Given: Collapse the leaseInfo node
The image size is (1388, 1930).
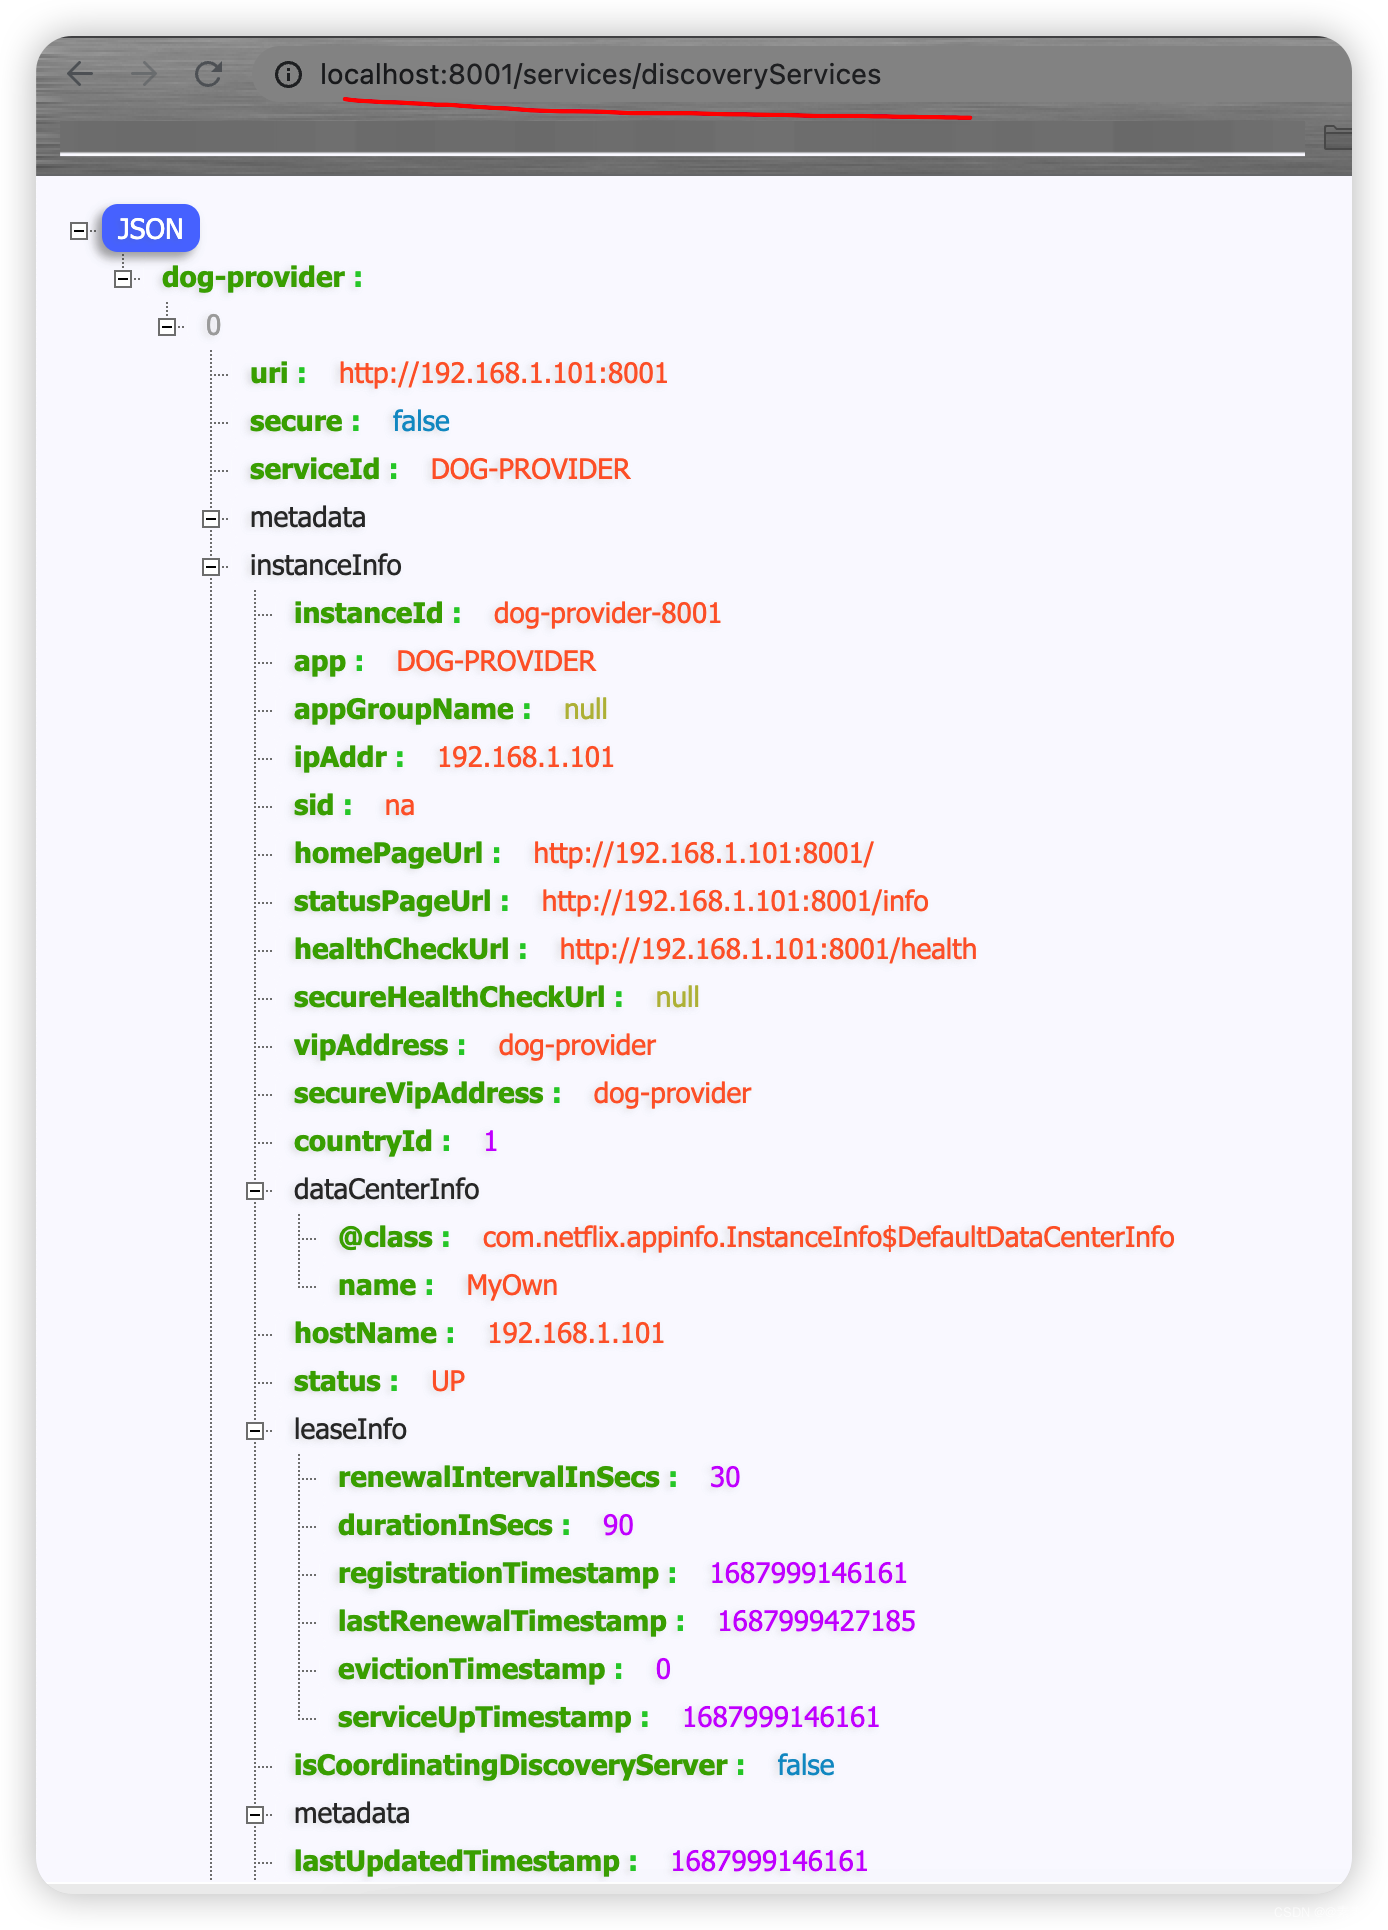Looking at the screenshot, I should (255, 1431).
